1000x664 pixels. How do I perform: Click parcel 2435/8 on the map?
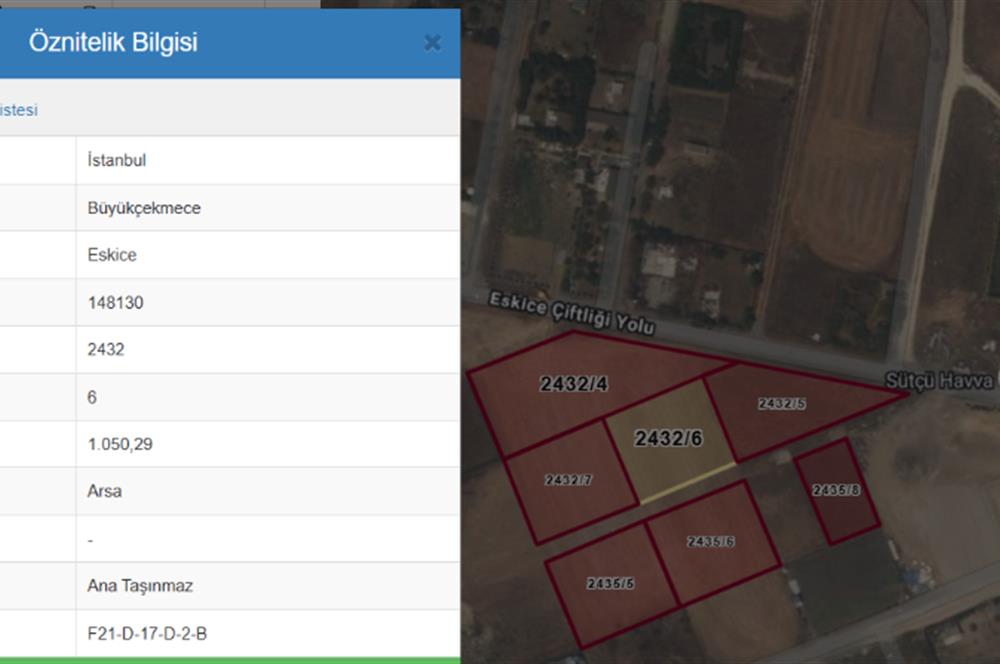836,490
